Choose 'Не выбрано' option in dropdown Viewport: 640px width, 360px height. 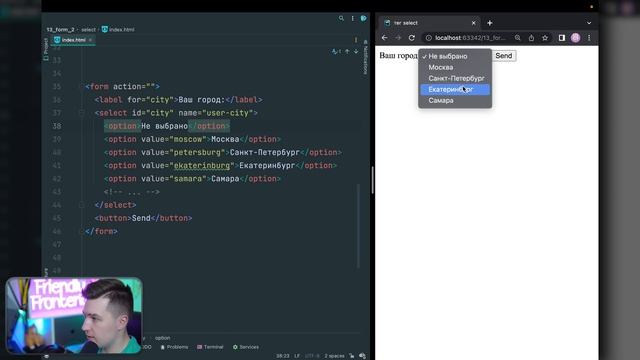click(455, 56)
